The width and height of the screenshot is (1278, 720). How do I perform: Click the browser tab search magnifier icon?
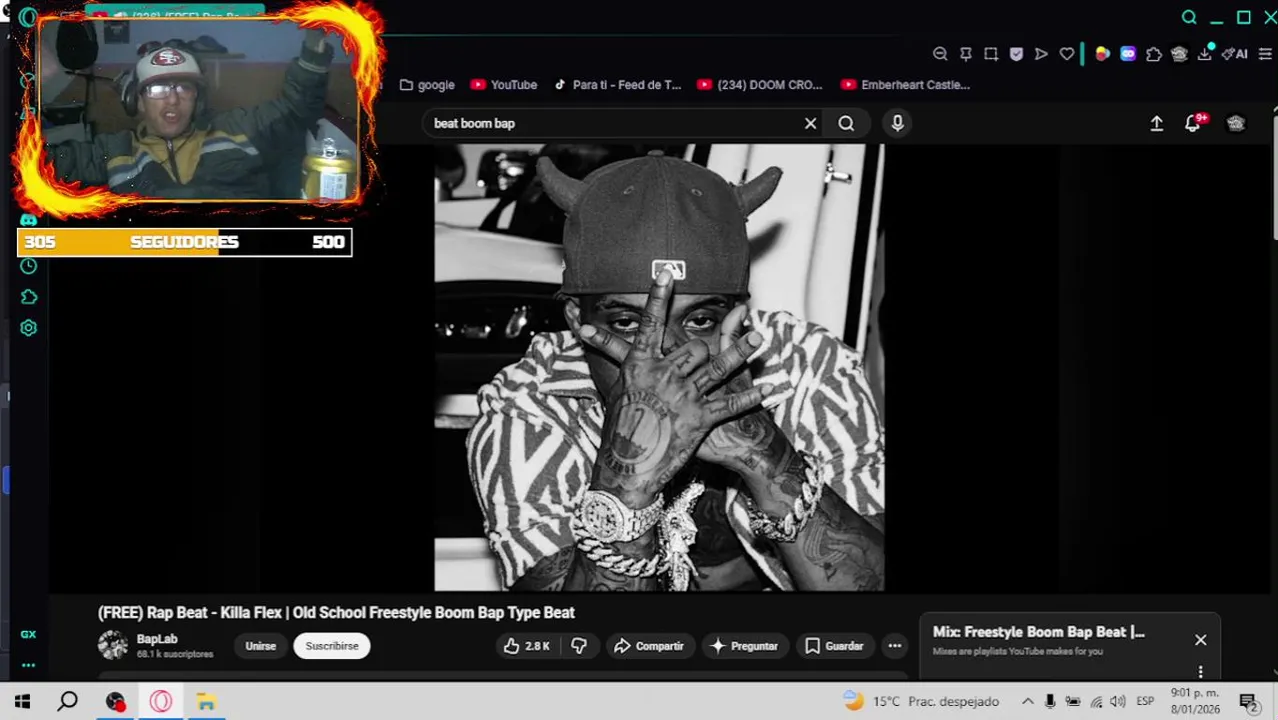(x=1189, y=17)
